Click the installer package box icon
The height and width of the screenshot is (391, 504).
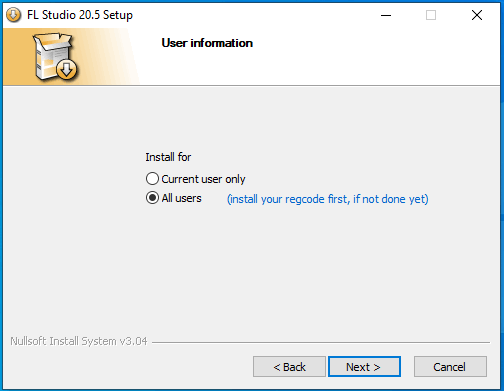55,56
